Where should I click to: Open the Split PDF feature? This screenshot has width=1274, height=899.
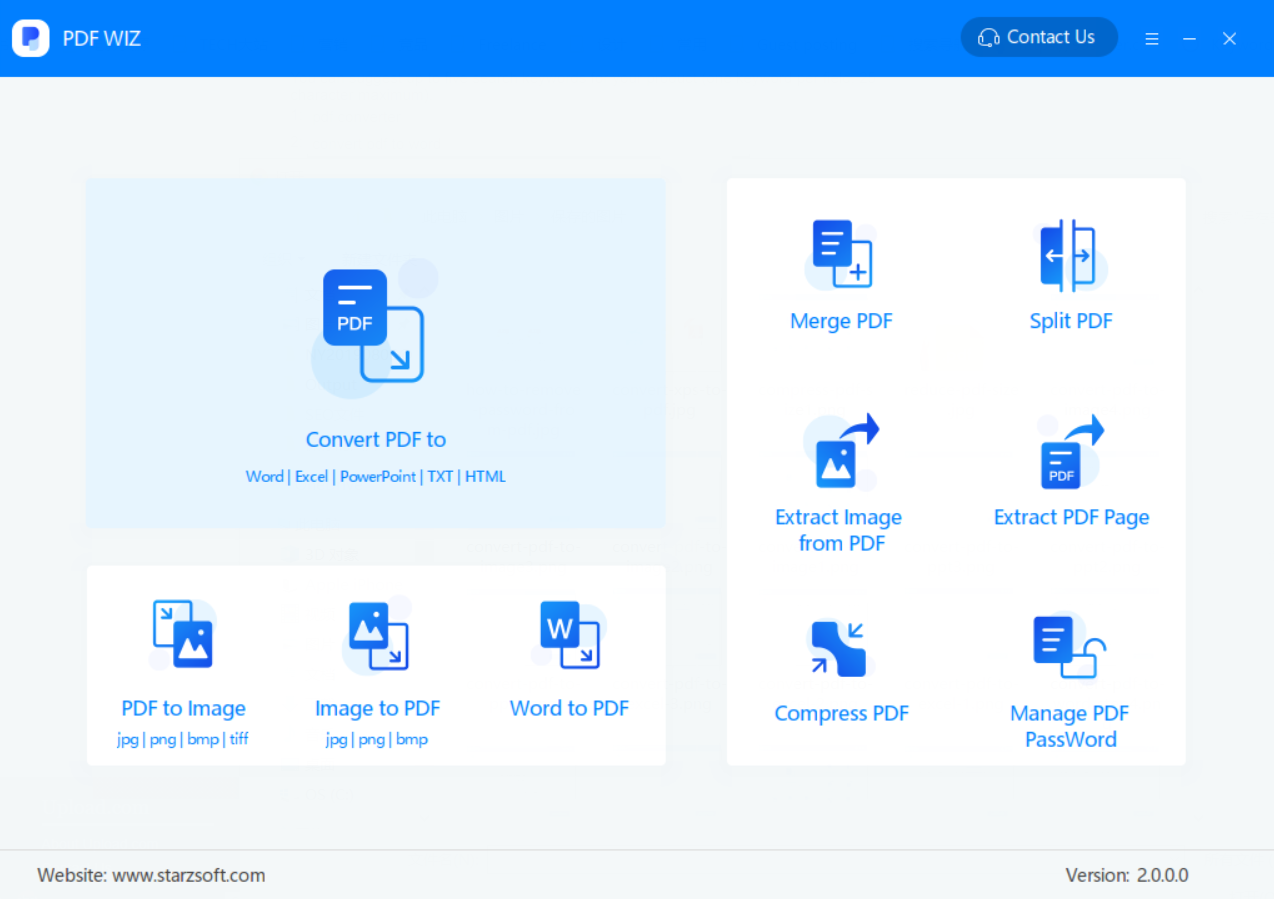(x=1070, y=272)
